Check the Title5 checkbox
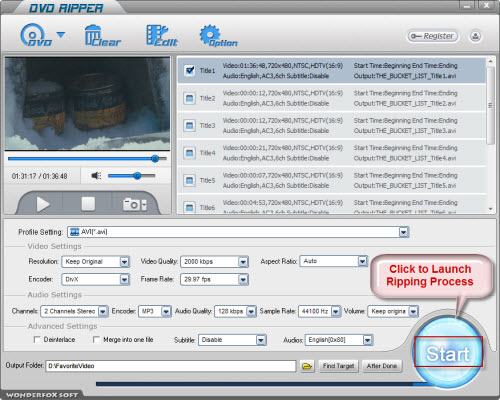 [189, 180]
